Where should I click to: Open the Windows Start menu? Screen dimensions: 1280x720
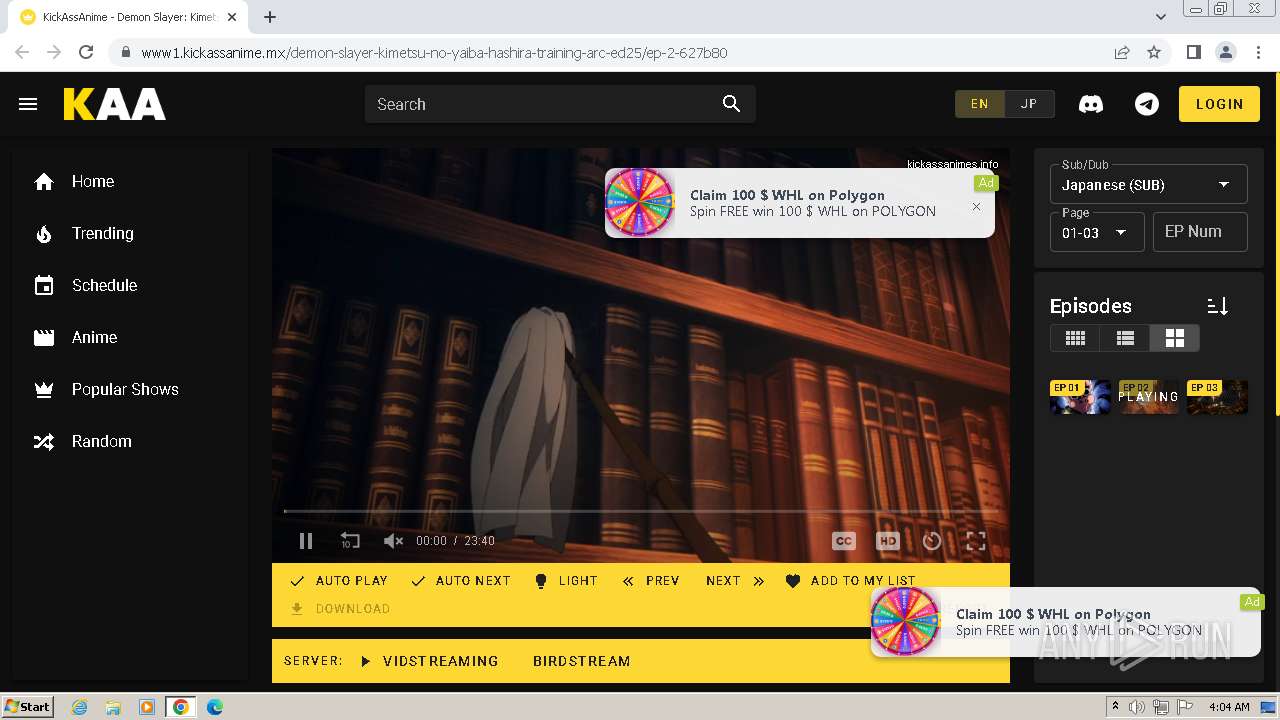(x=27, y=707)
